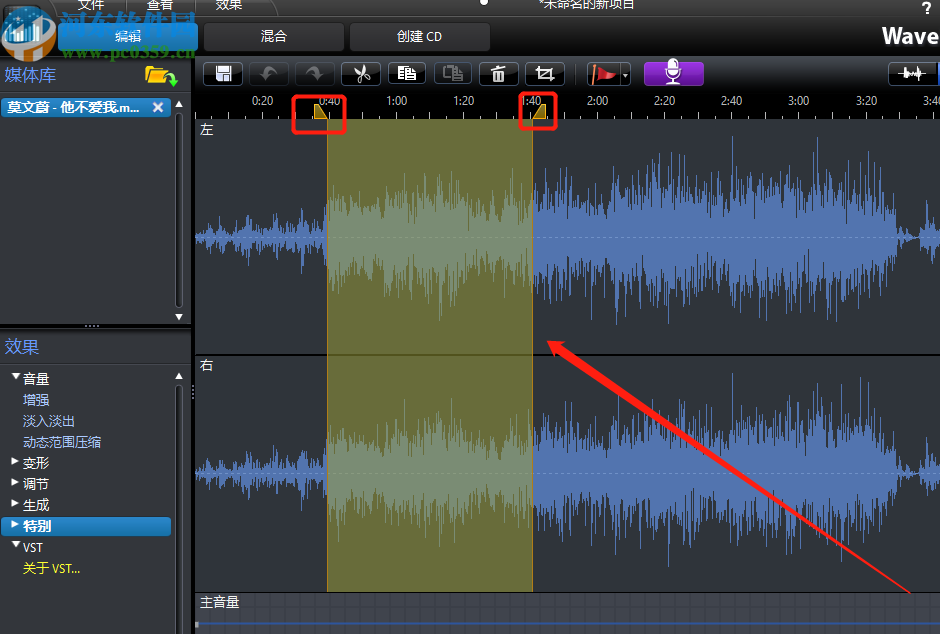The height and width of the screenshot is (634, 940).
Task: Click the effects panel scroll up arrow
Action: pyautogui.click(x=179, y=376)
